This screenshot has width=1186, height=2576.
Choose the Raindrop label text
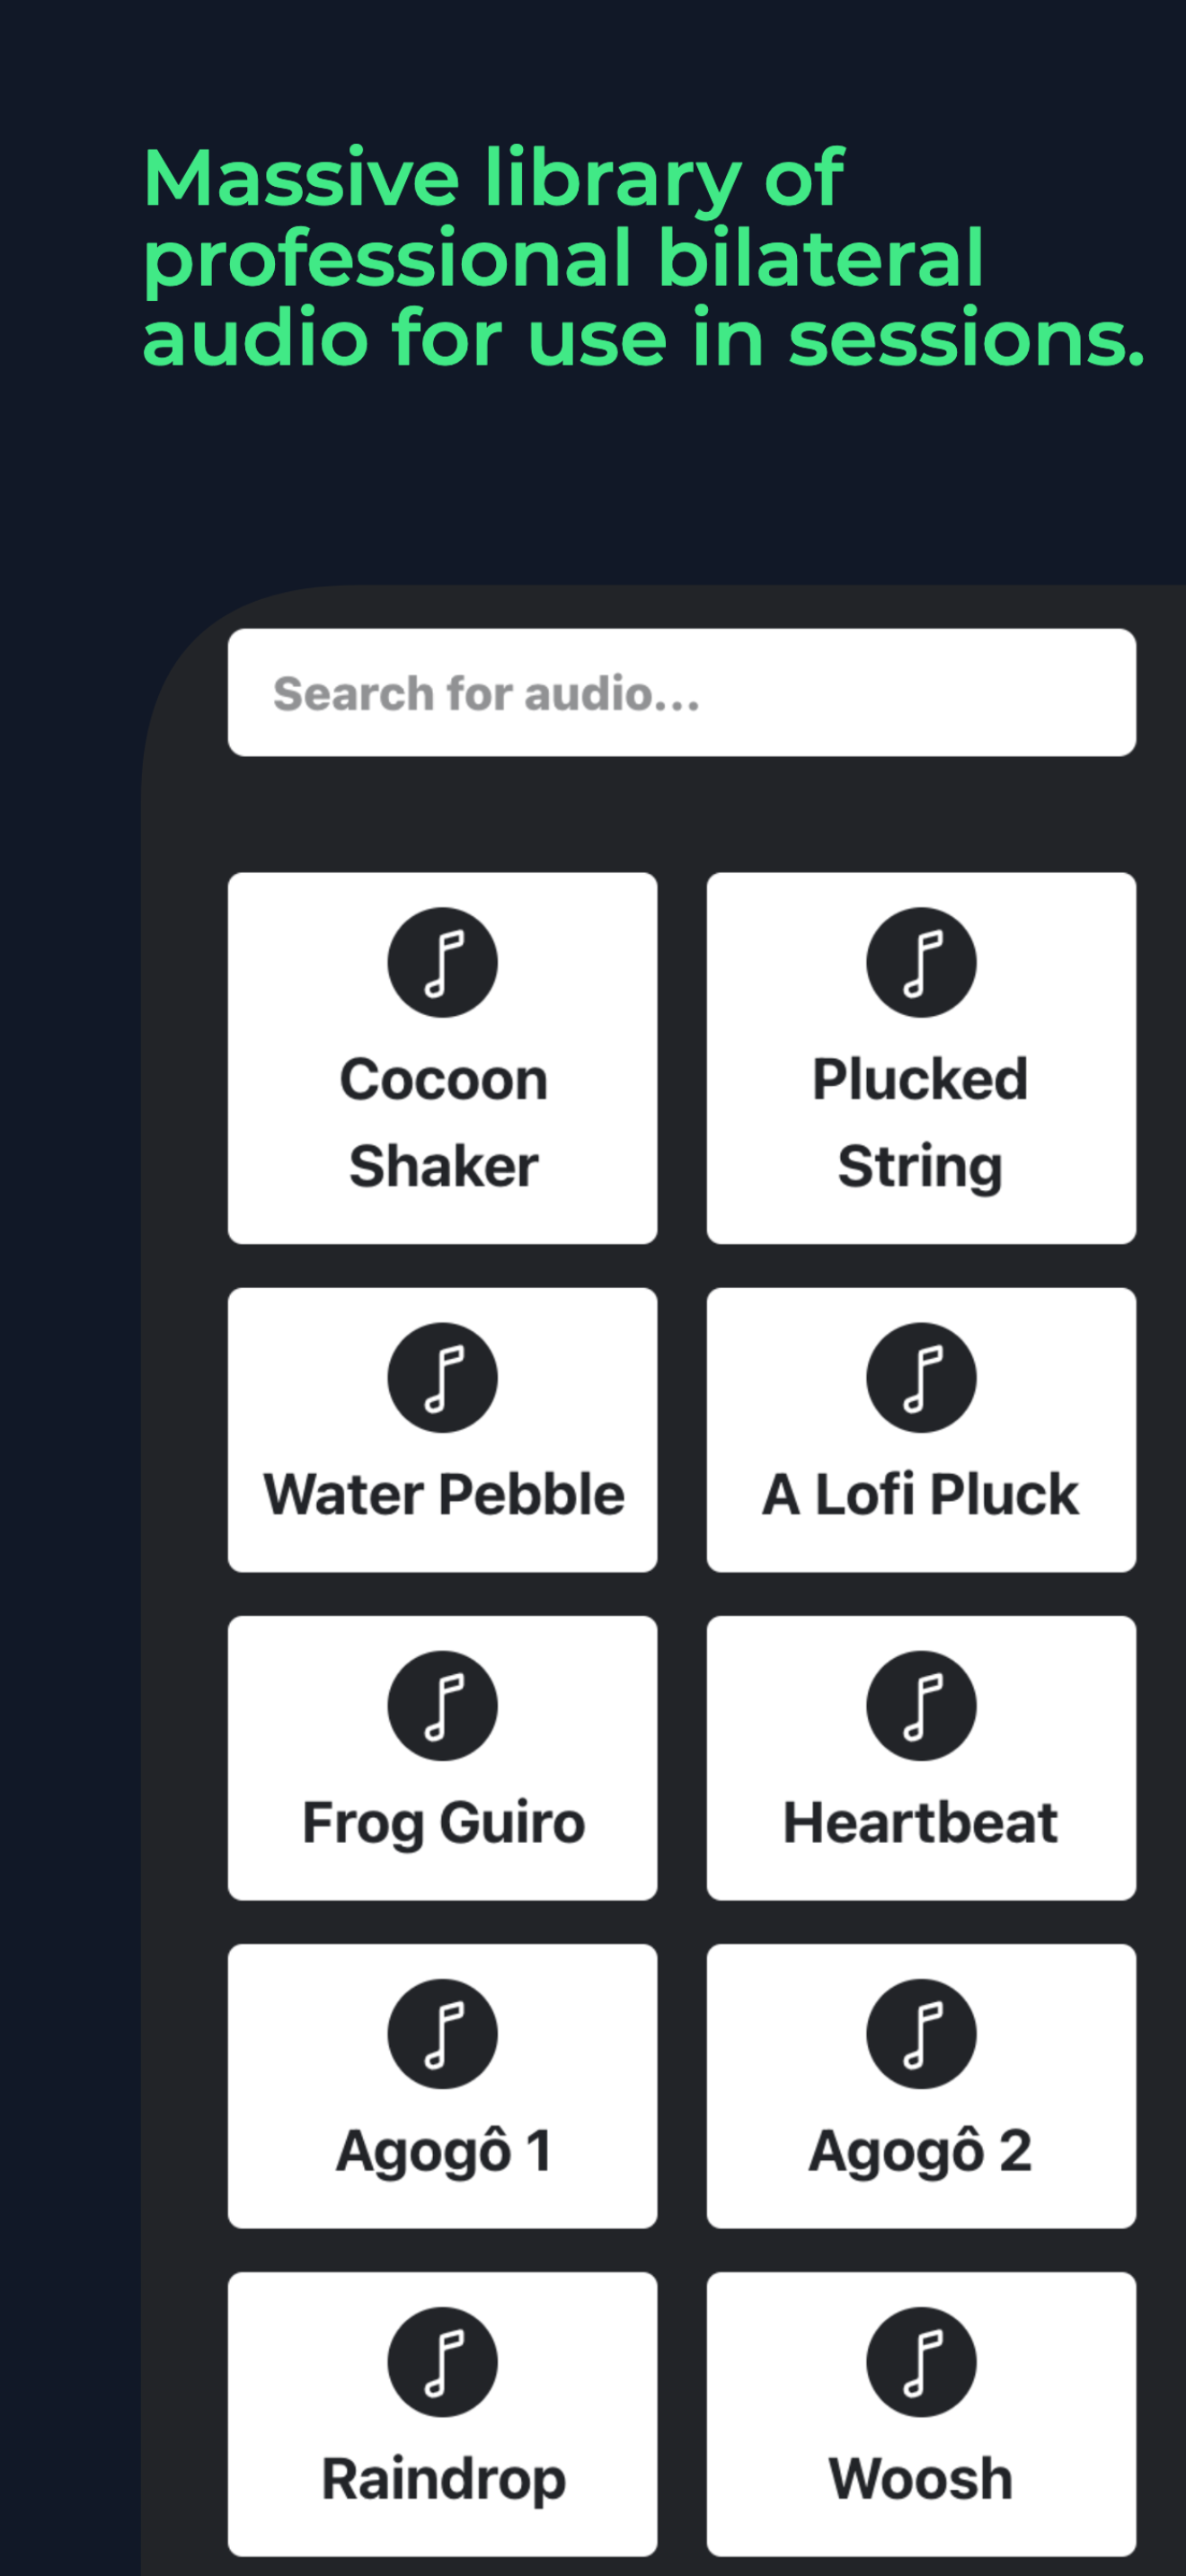click(443, 2480)
